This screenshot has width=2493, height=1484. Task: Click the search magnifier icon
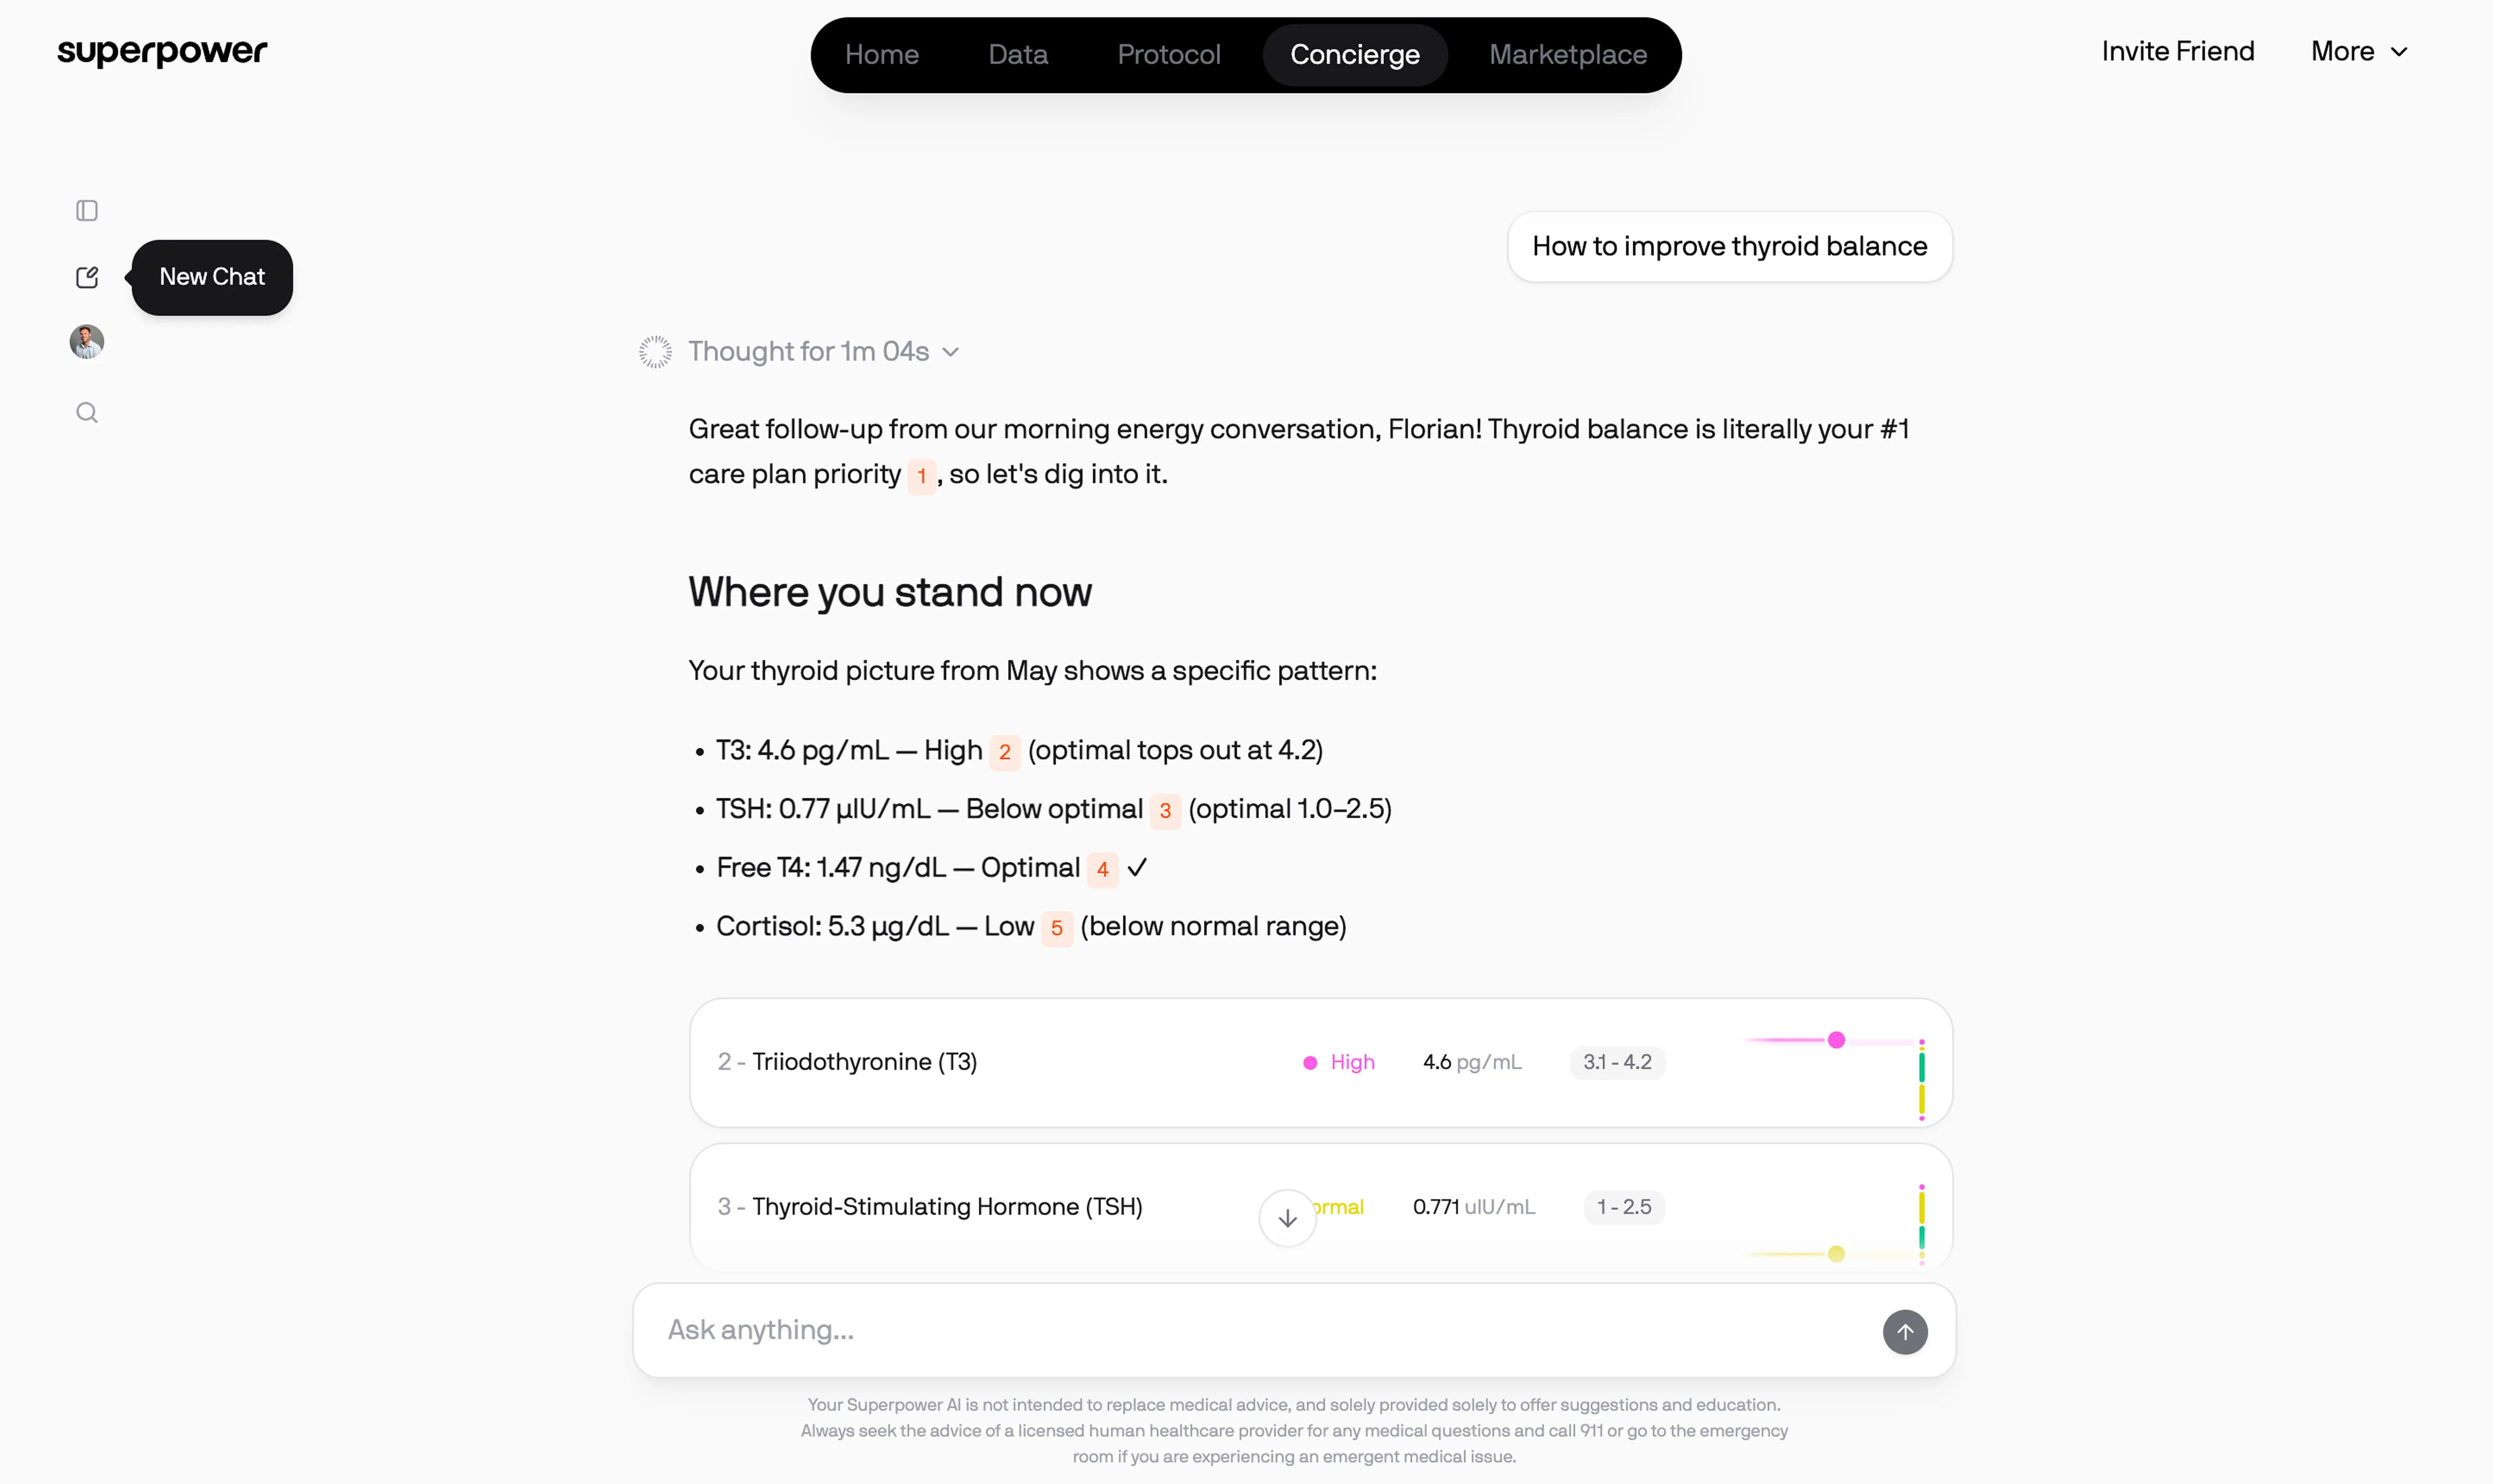coord(87,413)
